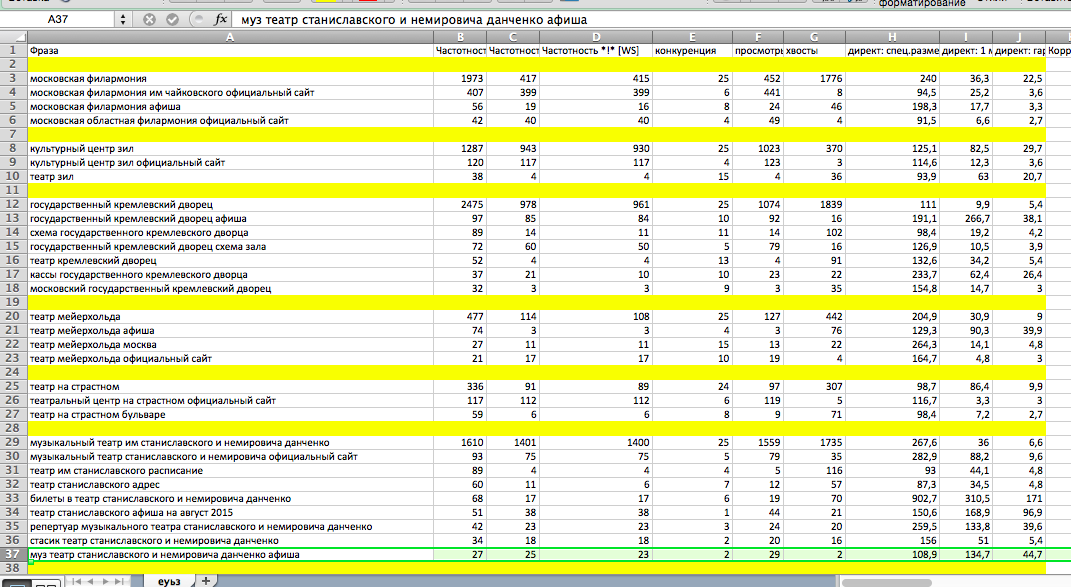The width and height of the screenshot is (1071, 587).
Task: Select cell государственный кремлевский дворец
Action: pos(230,204)
